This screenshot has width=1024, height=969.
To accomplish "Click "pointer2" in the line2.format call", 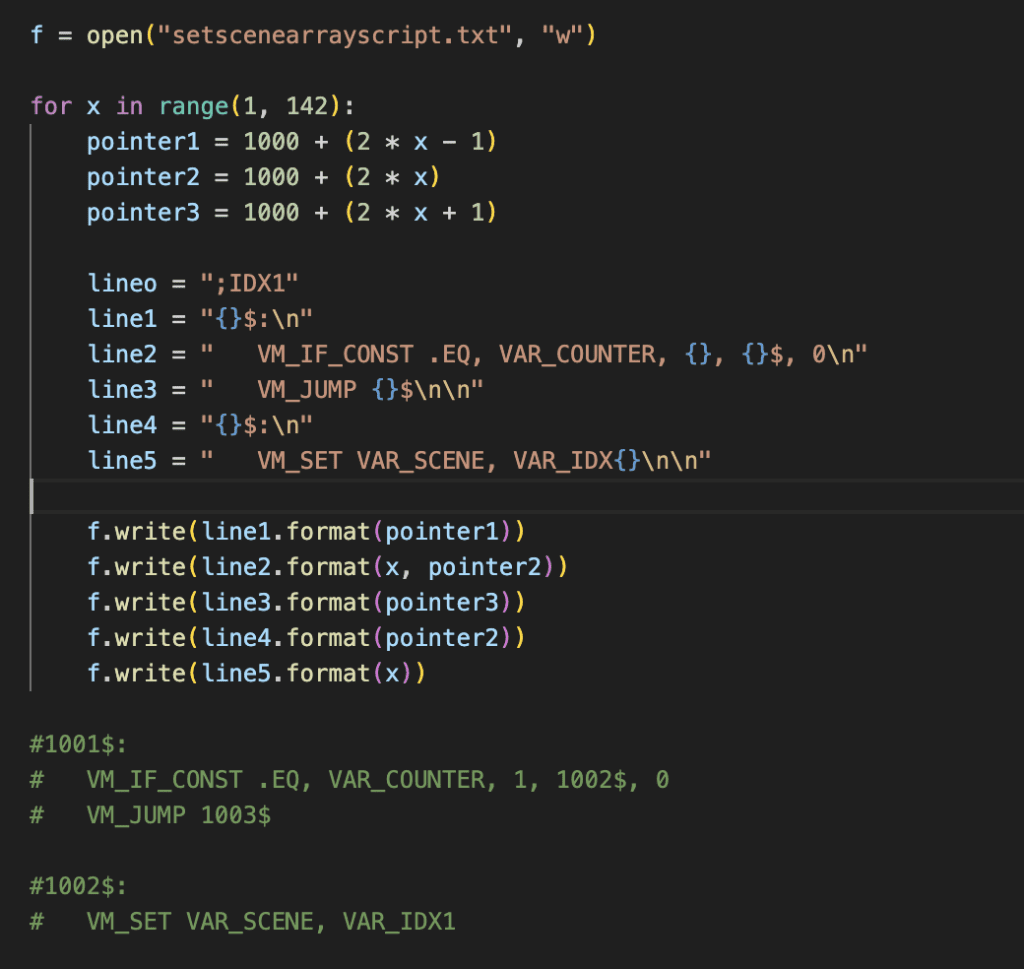I will point(485,567).
